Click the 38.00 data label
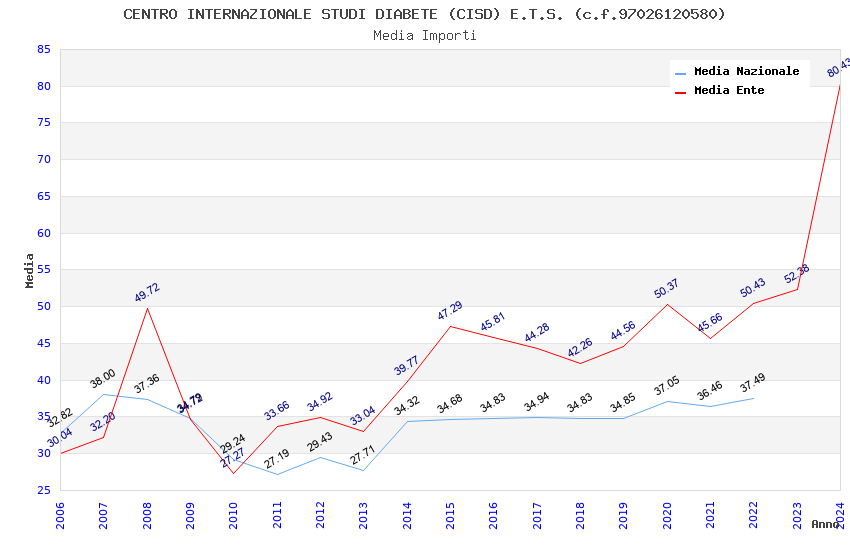Image resolution: width=850 pixels, height=550 pixels. [x=103, y=378]
